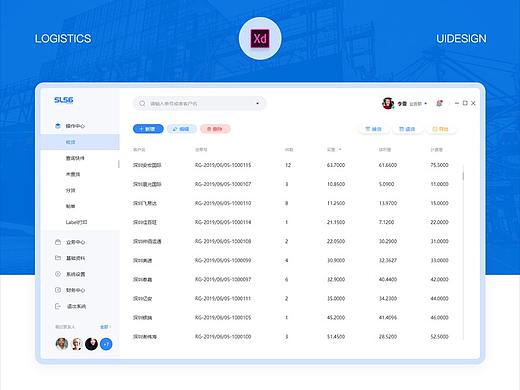Image resolution: width=520 pixels, height=390 pixels.
Task: Click the cell with value 52.5000
Action: (439, 337)
